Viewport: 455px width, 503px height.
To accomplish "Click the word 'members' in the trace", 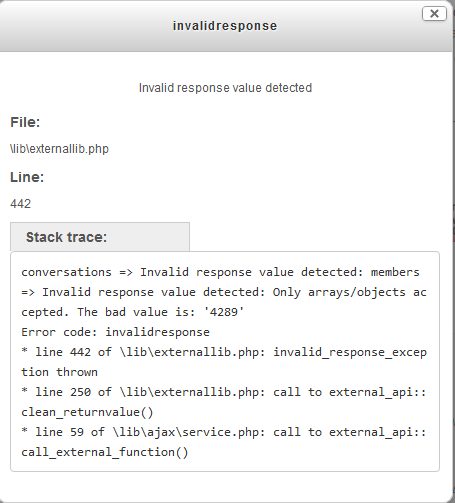I will [x=395, y=272].
